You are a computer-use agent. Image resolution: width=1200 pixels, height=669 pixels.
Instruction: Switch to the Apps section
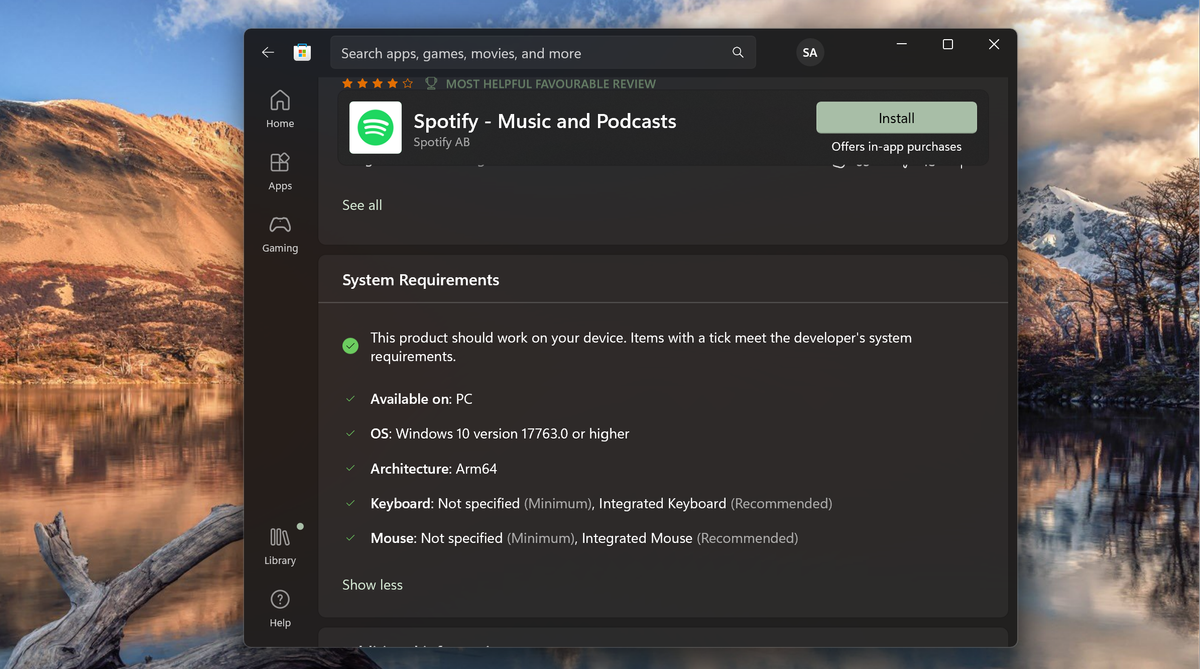280,171
